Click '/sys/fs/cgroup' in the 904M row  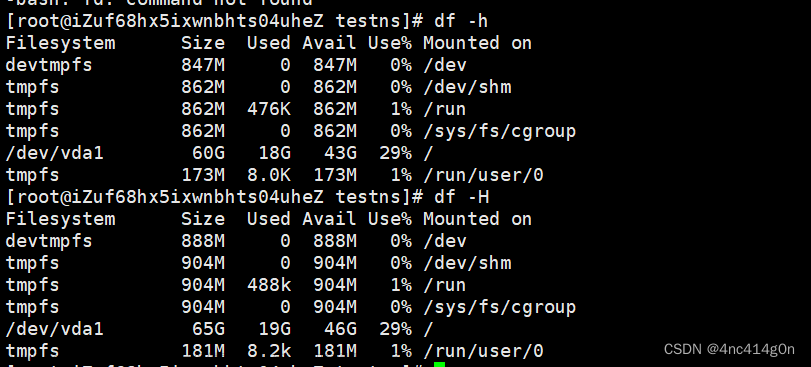tap(500, 308)
